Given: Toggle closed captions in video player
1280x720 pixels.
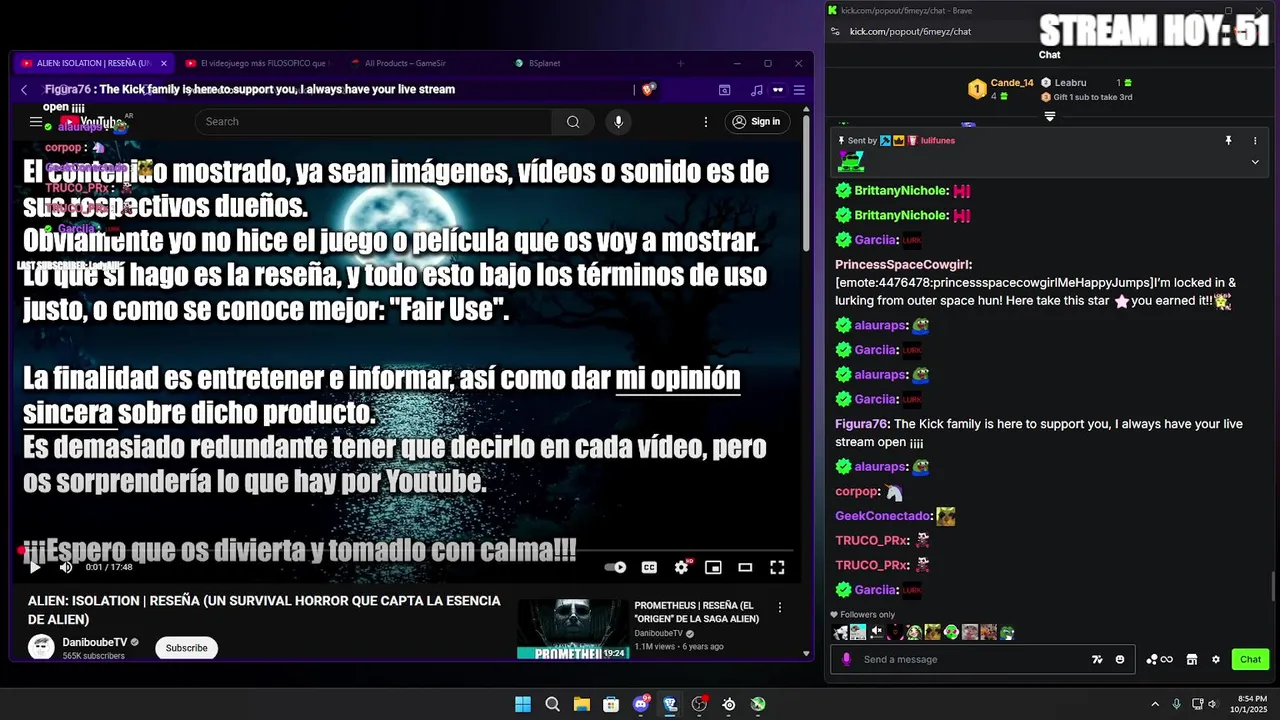Looking at the screenshot, I should 649,567.
